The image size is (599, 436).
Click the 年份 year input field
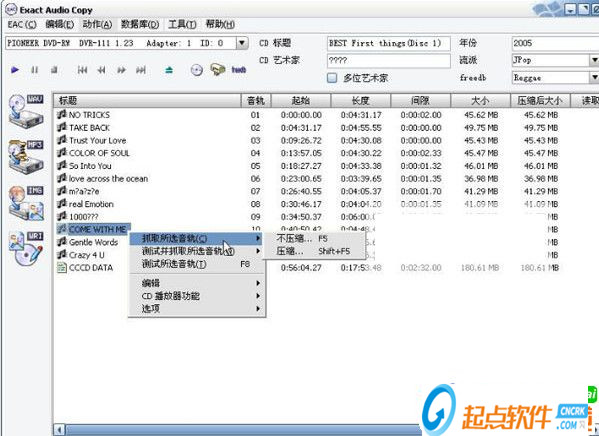(x=555, y=43)
